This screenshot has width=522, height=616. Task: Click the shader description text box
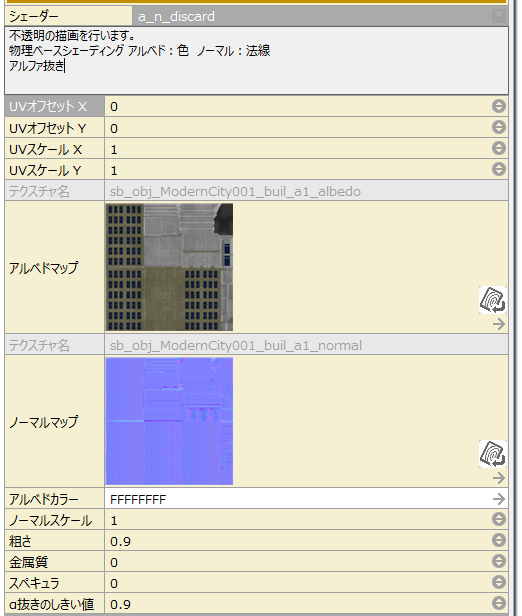tap(256, 60)
